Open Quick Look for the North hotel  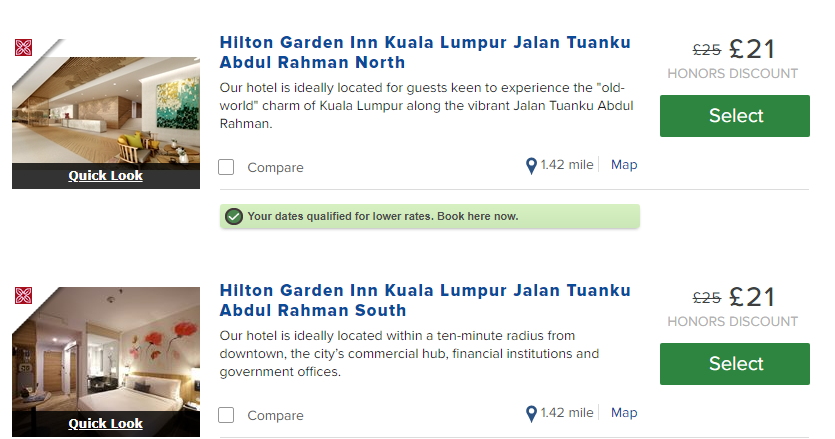[x=105, y=176]
